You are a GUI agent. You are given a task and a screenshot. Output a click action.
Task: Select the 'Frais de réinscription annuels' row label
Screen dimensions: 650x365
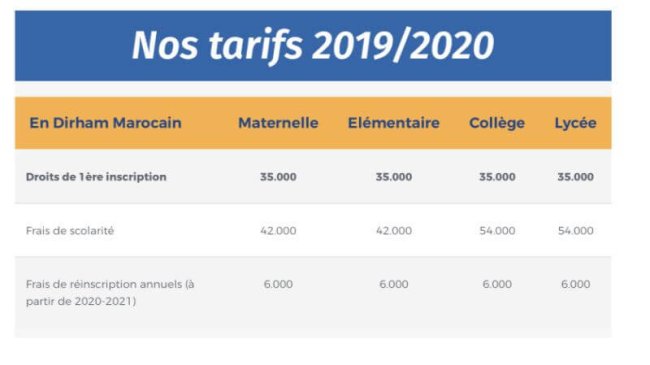[x=110, y=292]
